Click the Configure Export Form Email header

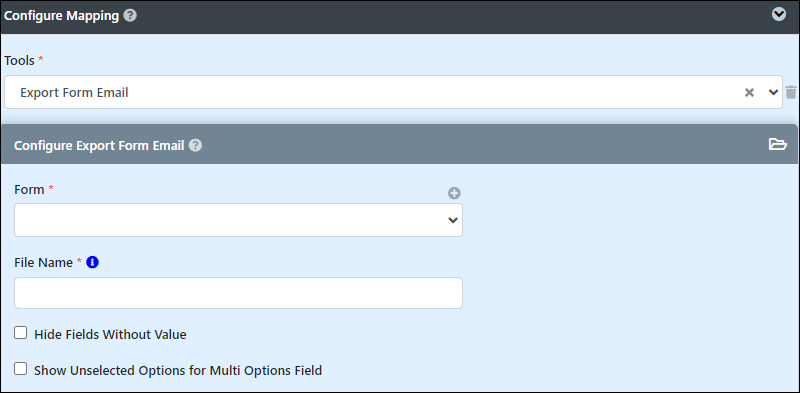(x=99, y=145)
